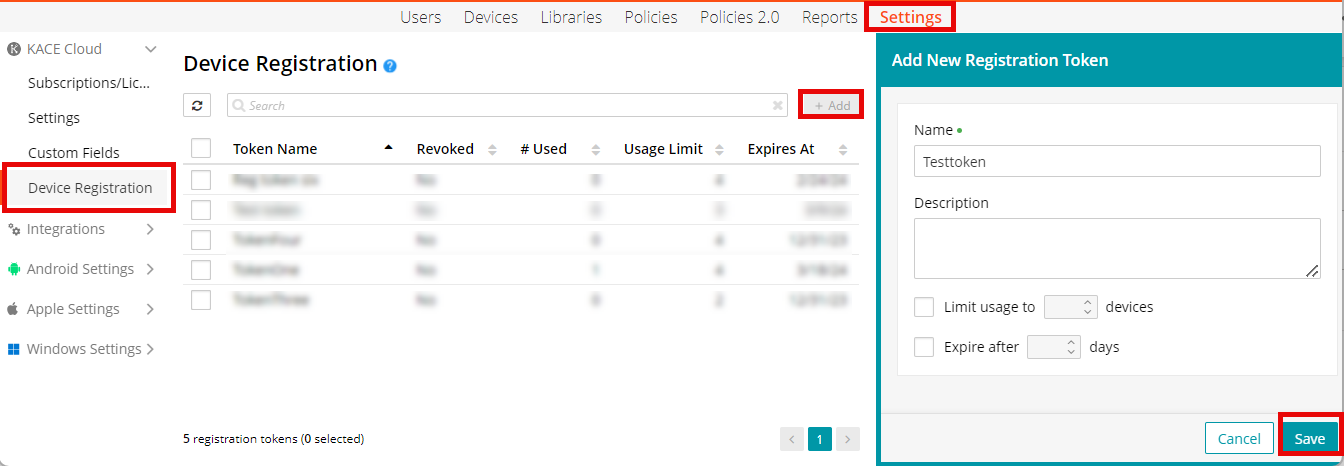The image size is (1344, 466).
Task: Click into the Description text area
Action: click(x=1116, y=248)
